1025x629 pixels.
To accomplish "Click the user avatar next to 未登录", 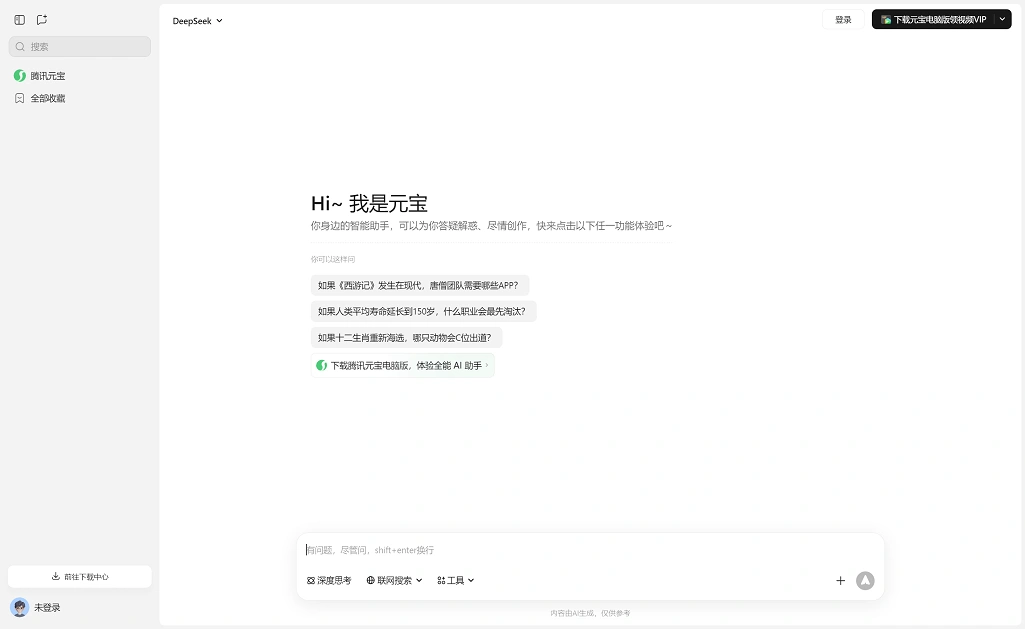I will tap(20, 607).
